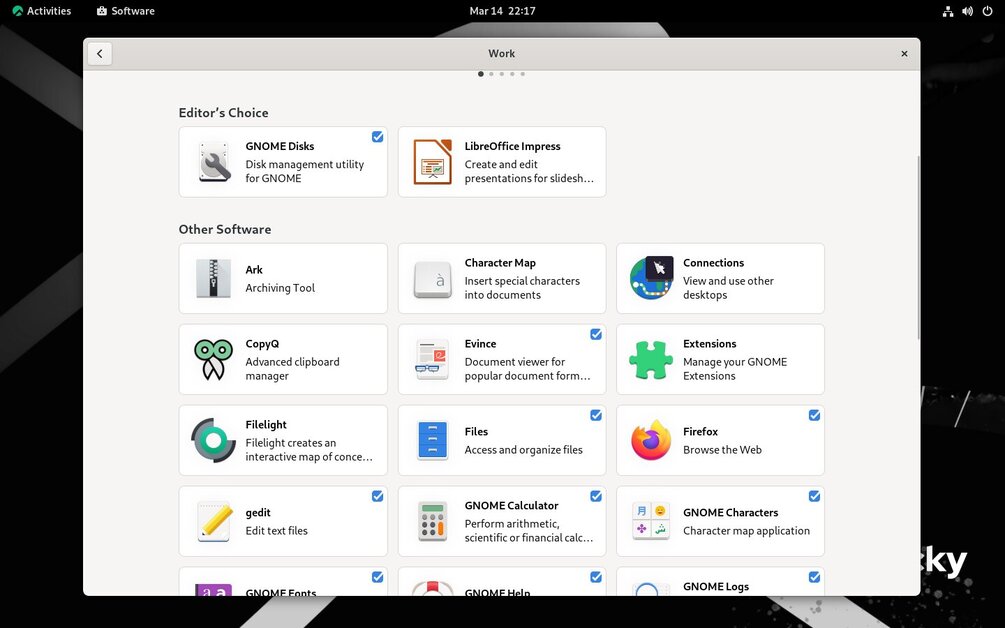Click the green Extensions puzzle piece icon
Image resolution: width=1005 pixels, height=628 pixels.
(x=651, y=359)
